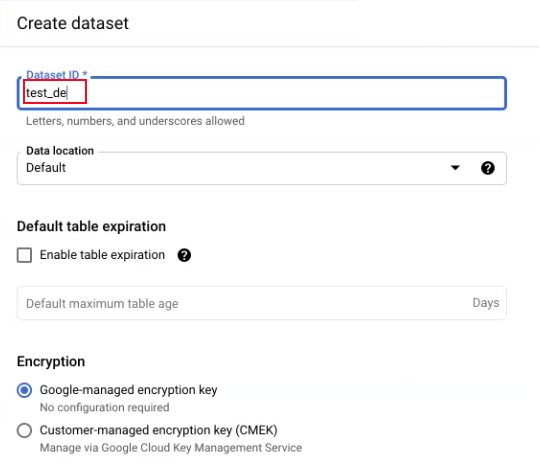Viewport: 540px width, 468px height.
Task: Click the Data location field label
Action: click(x=60, y=151)
